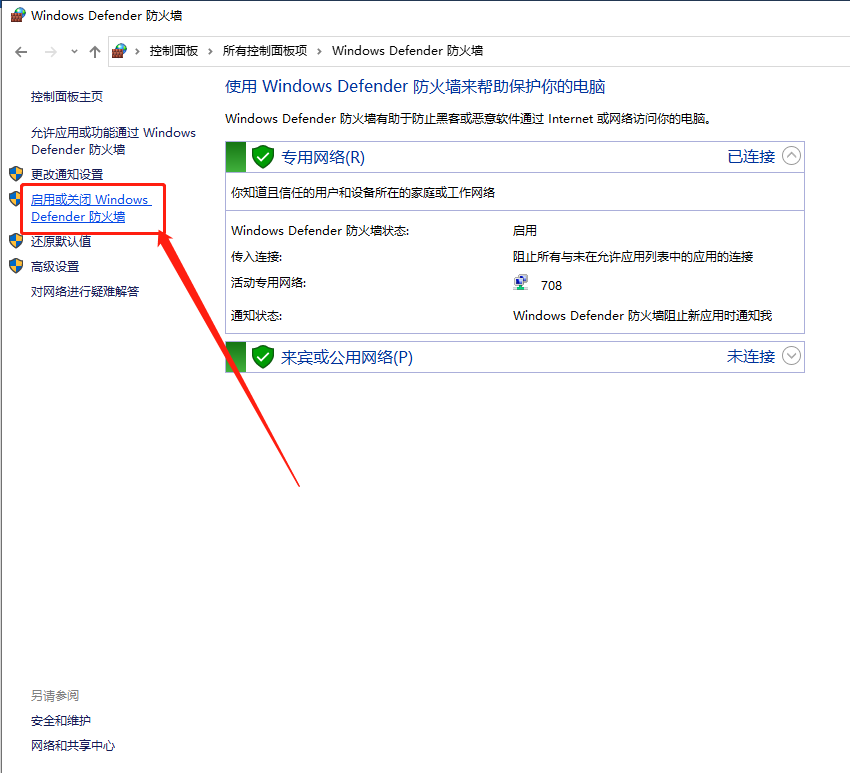Go up one level with up arrow
Image resolution: width=850 pixels, height=773 pixels.
coord(95,52)
